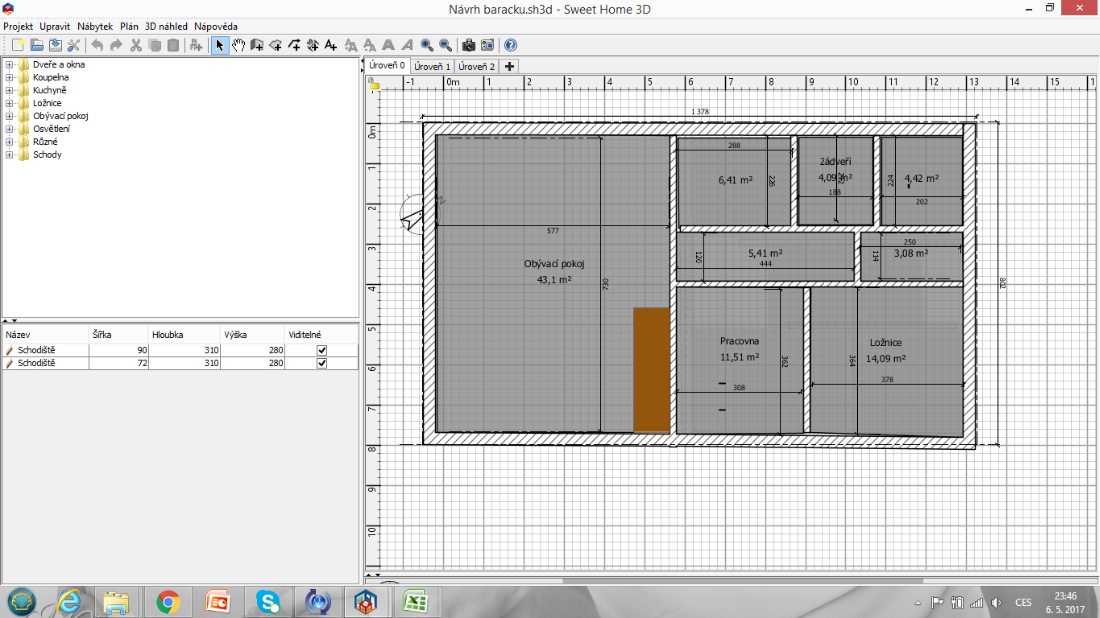Click the Zoom in magnifier icon
The height and width of the screenshot is (618, 1100).
tap(427, 45)
